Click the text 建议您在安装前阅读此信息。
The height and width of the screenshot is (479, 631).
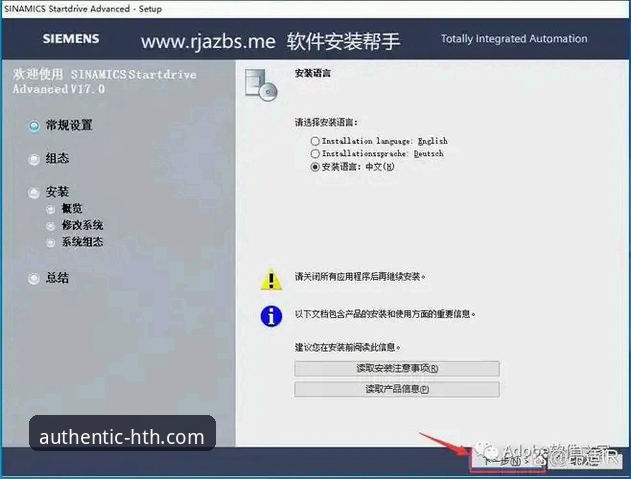pyautogui.click(x=348, y=347)
